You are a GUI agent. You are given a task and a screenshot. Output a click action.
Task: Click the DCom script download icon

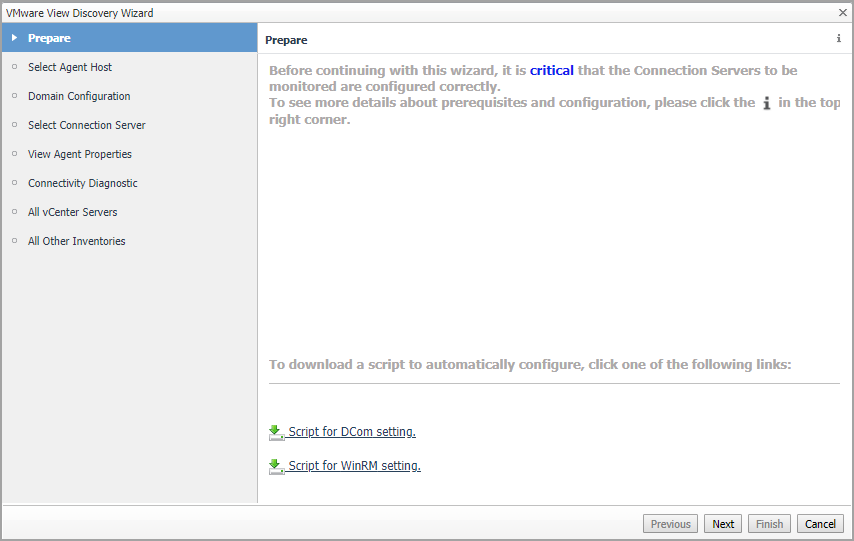(276, 432)
